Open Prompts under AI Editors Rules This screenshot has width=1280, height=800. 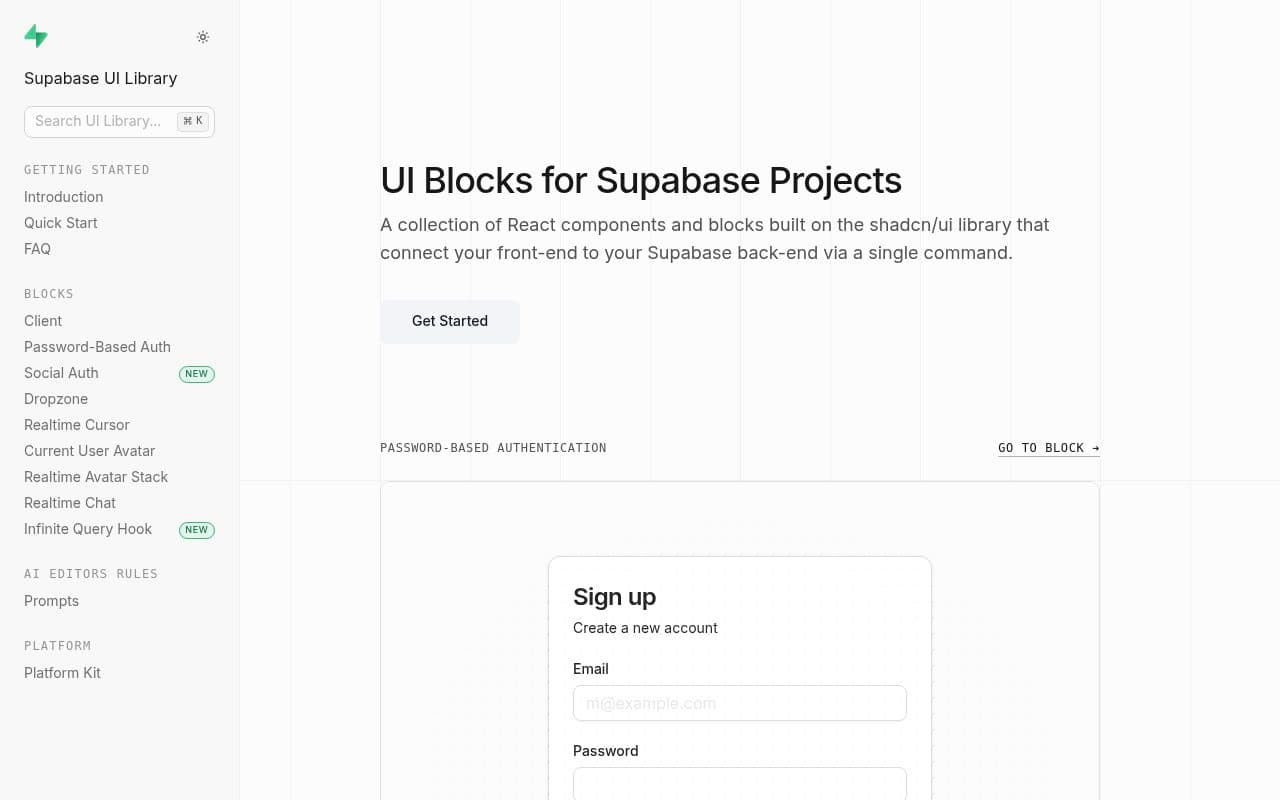click(x=51, y=601)
